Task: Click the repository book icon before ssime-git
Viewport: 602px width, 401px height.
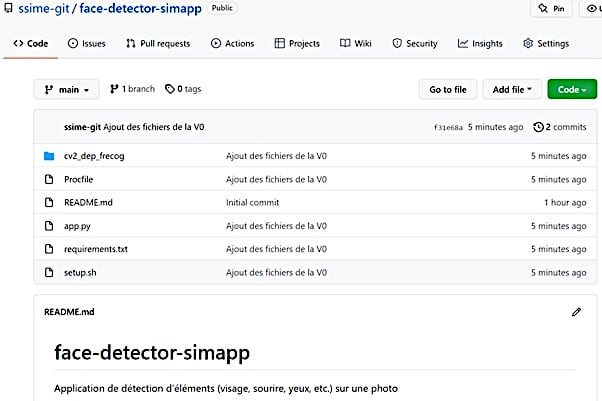Action: point(8,8)
